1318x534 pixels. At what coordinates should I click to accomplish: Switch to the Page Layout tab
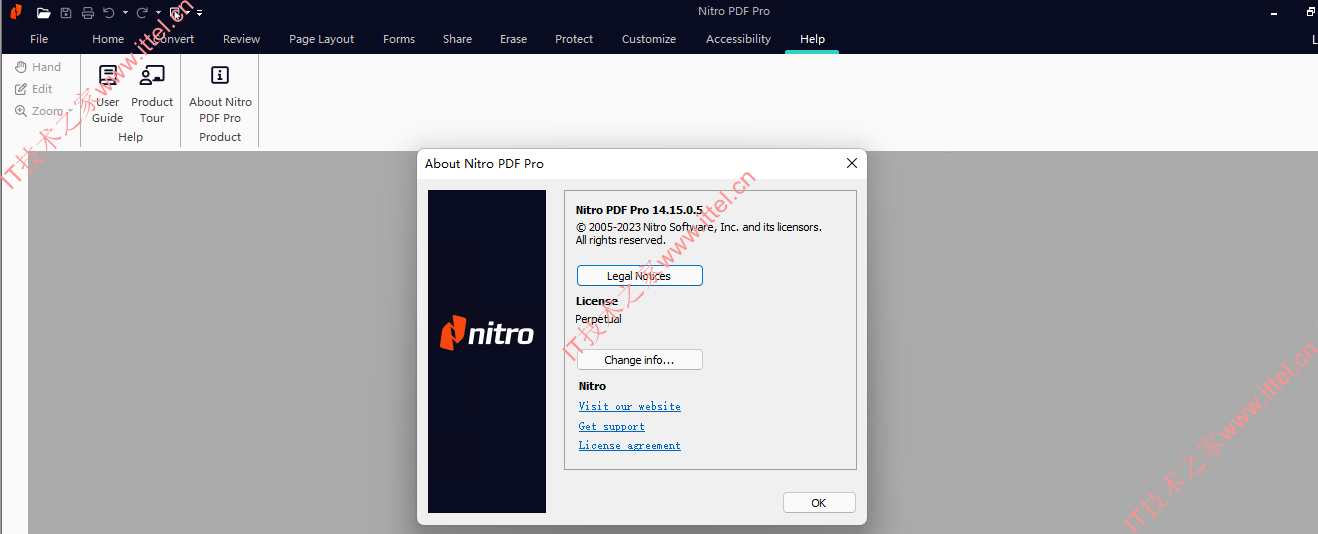(321, 39)
